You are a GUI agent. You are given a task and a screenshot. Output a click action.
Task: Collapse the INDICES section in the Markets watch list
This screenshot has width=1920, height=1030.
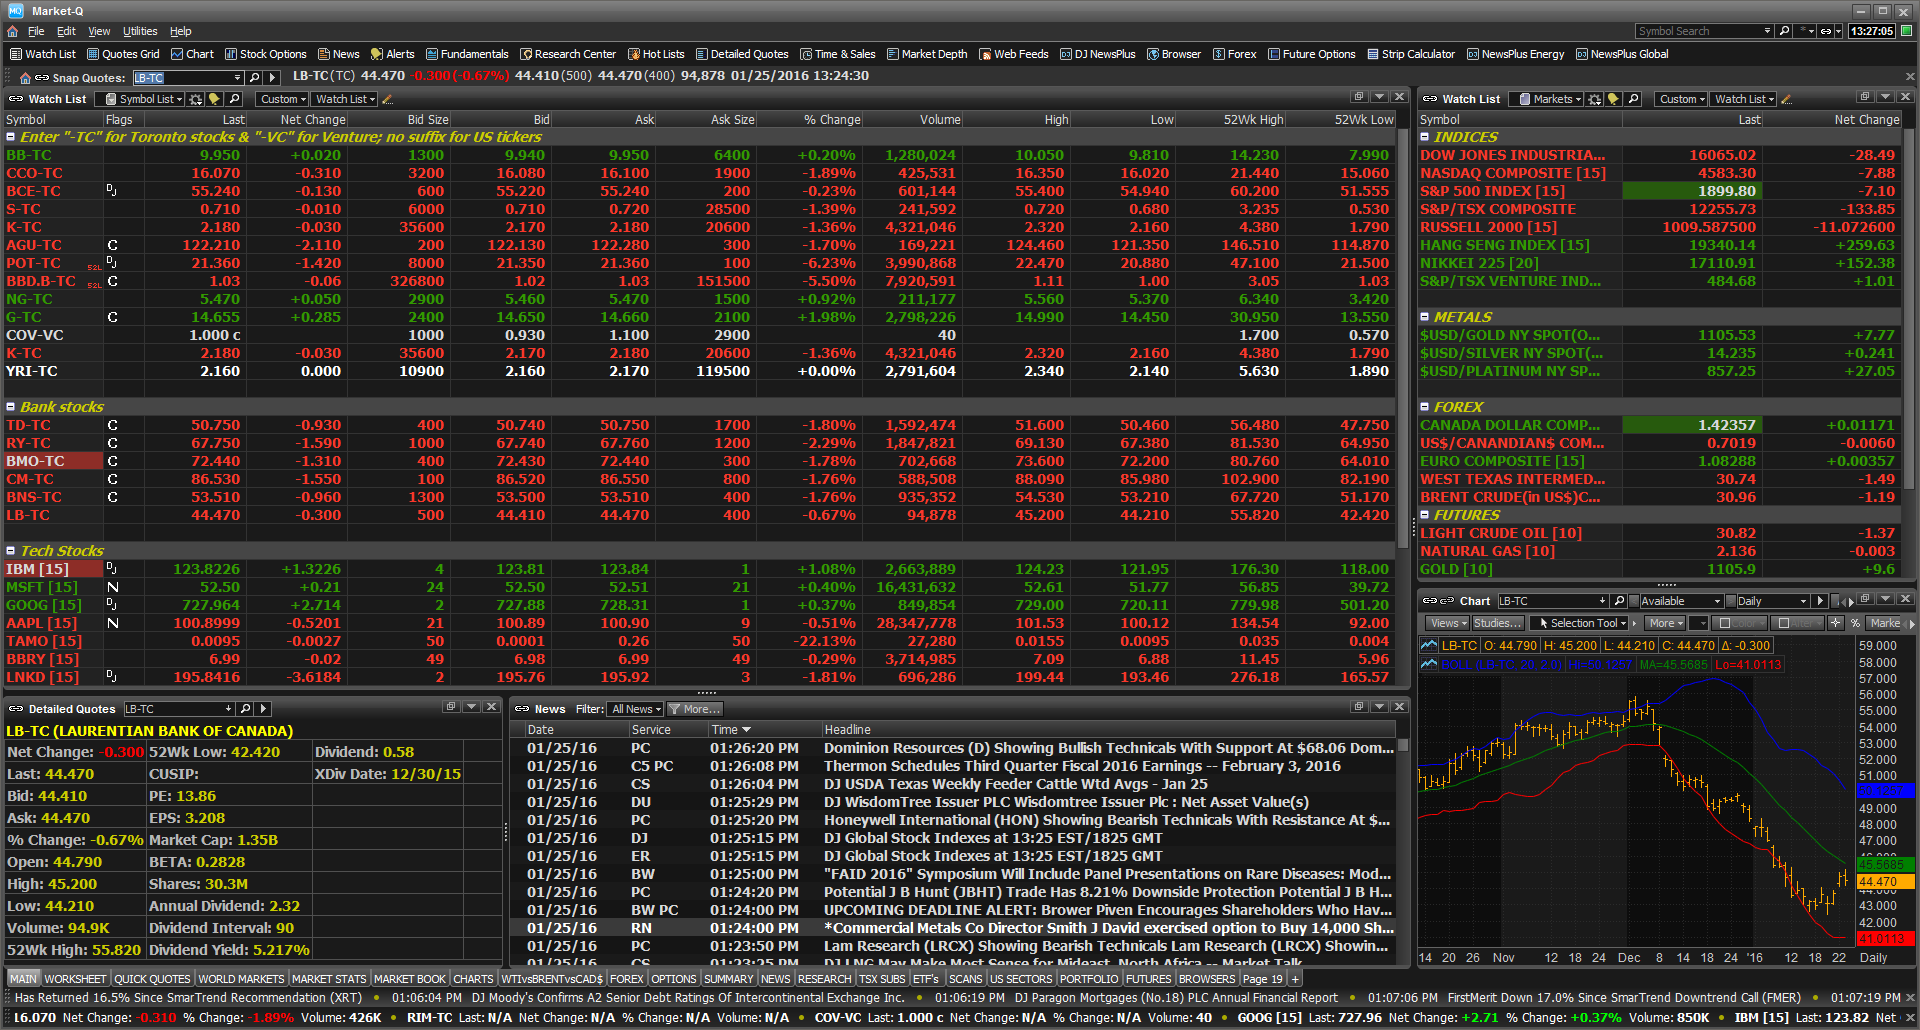pos(1424,137)
